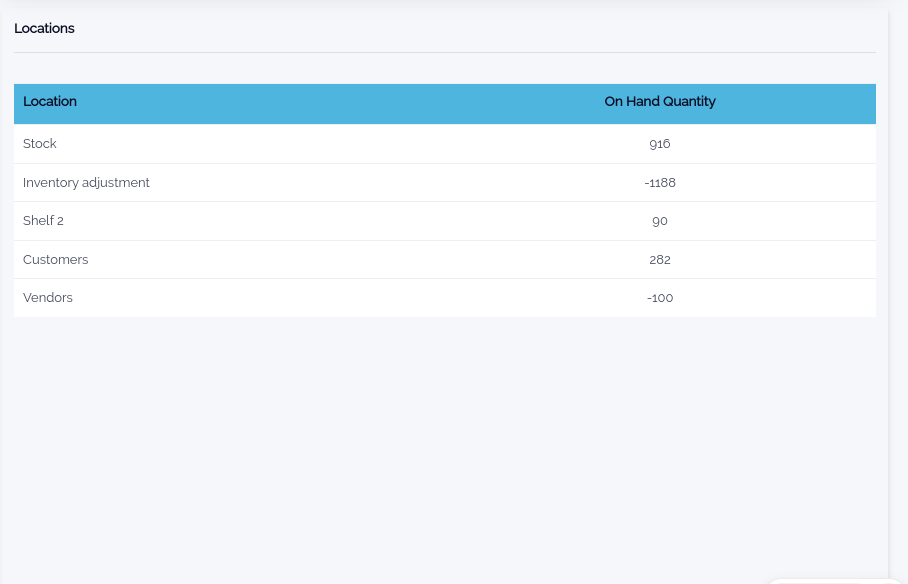Click the 90 quantity value
The image size is (908, 584).
point(660,221)
